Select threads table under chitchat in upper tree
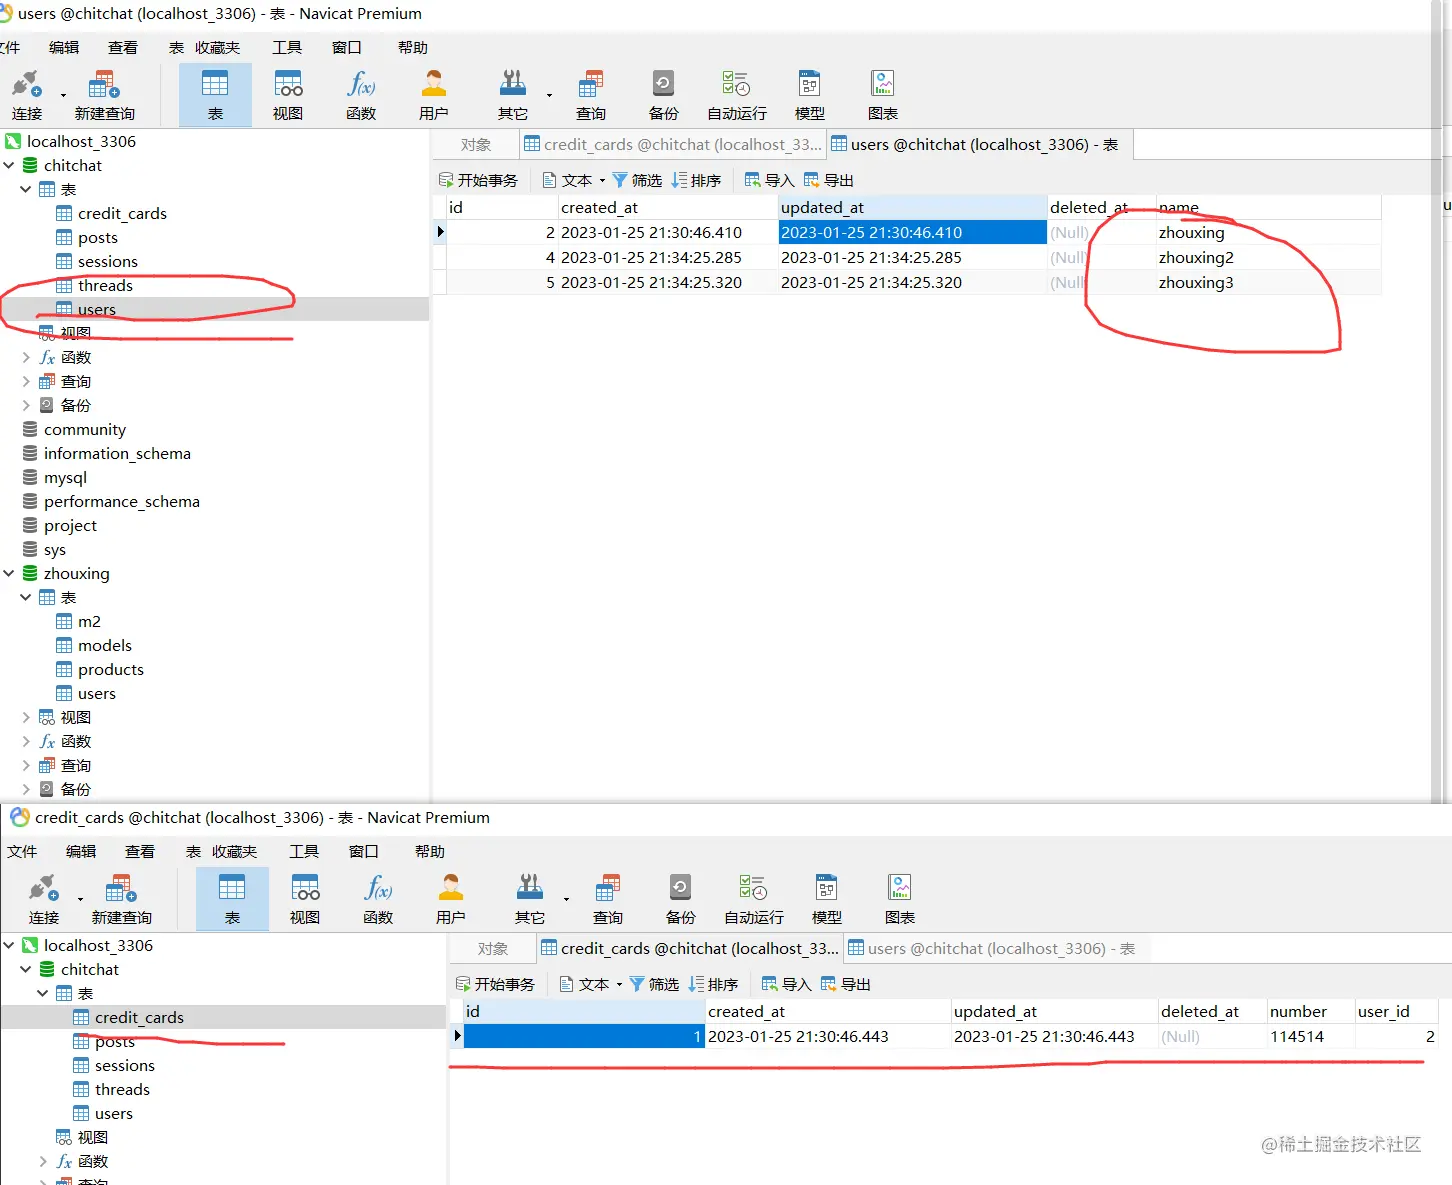 (105, 285)
